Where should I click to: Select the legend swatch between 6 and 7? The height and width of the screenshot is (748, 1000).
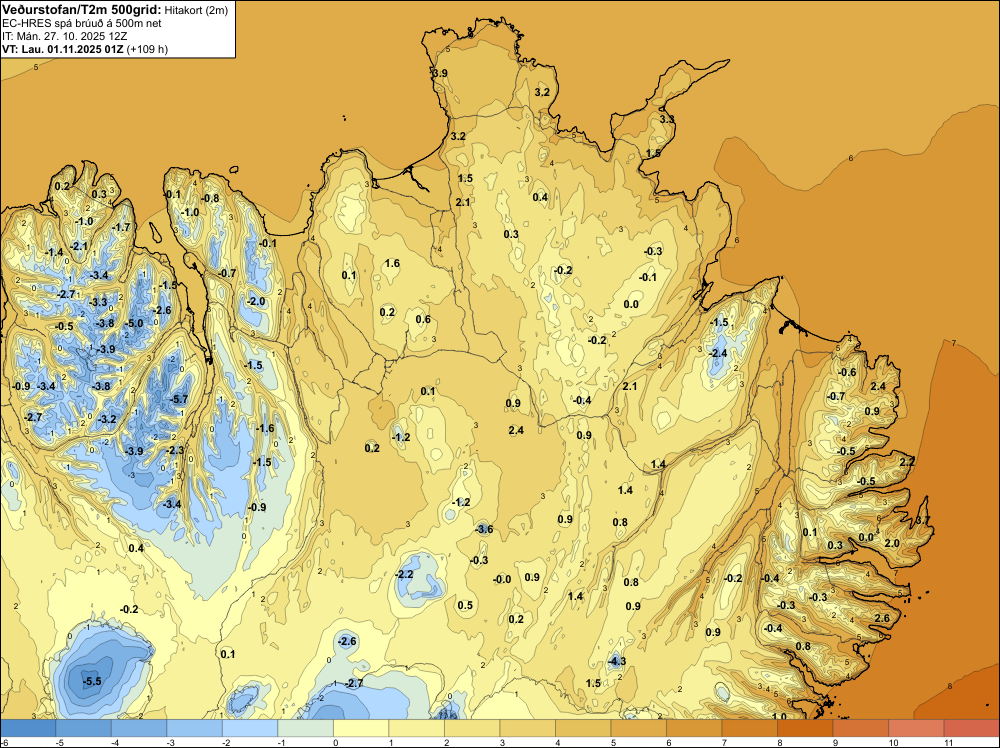[694, 728]
